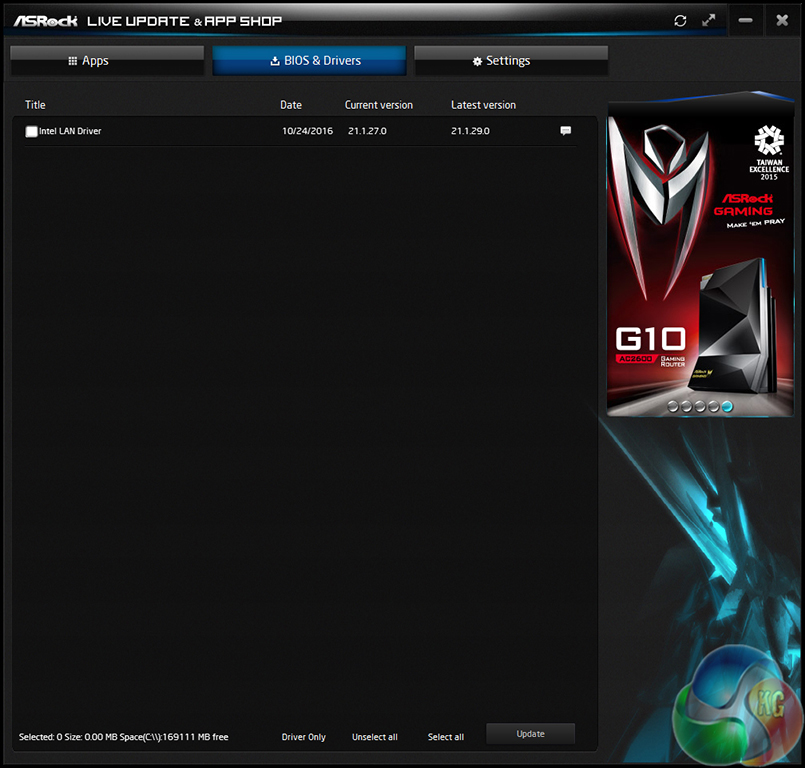Click current version 21.1.27.0
805x768 pixels.
(x=367, y=131)
